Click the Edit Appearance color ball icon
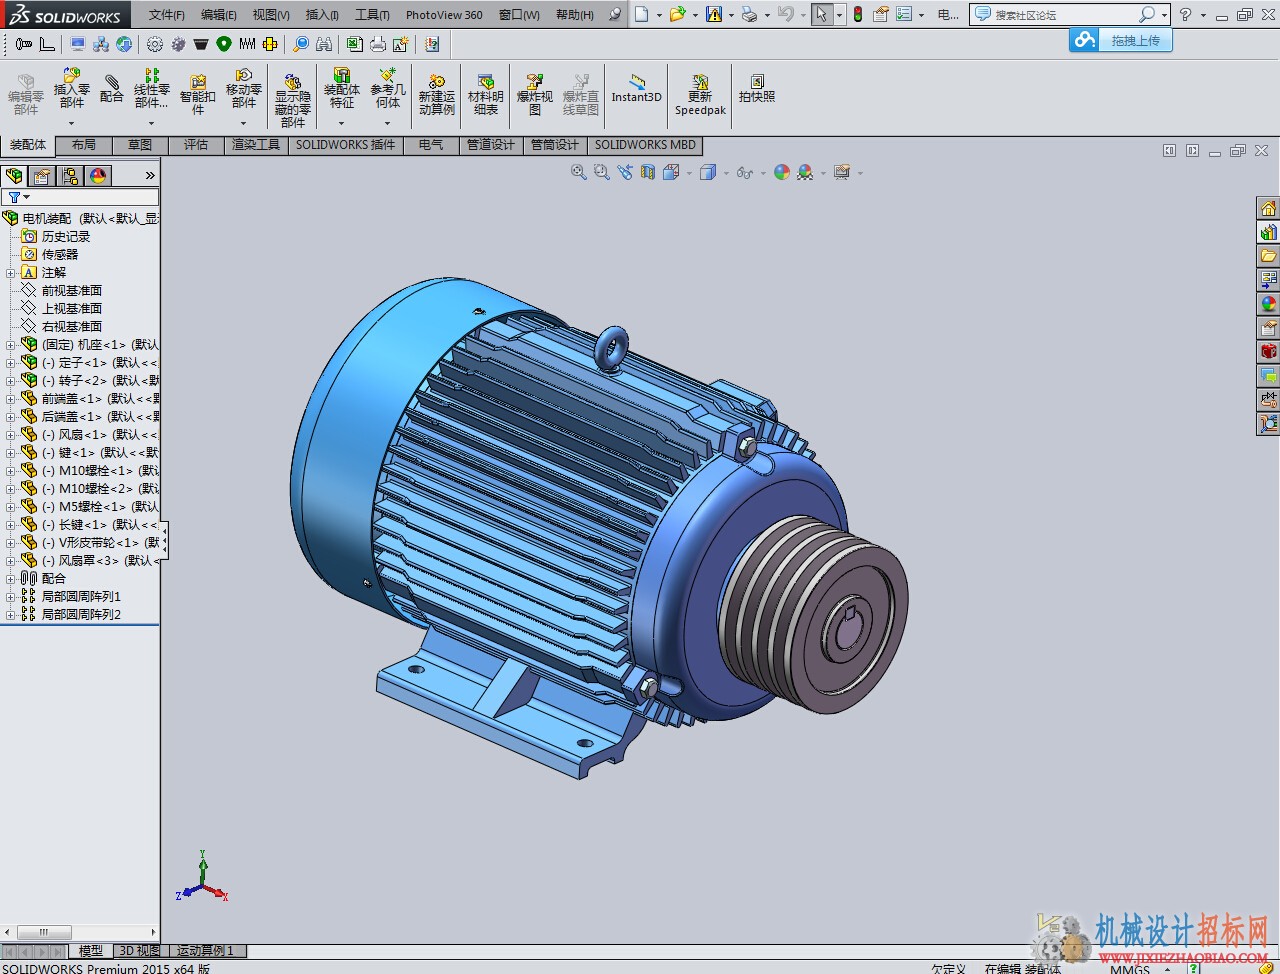Screen dimensions: 1280x974 point(781,172)
